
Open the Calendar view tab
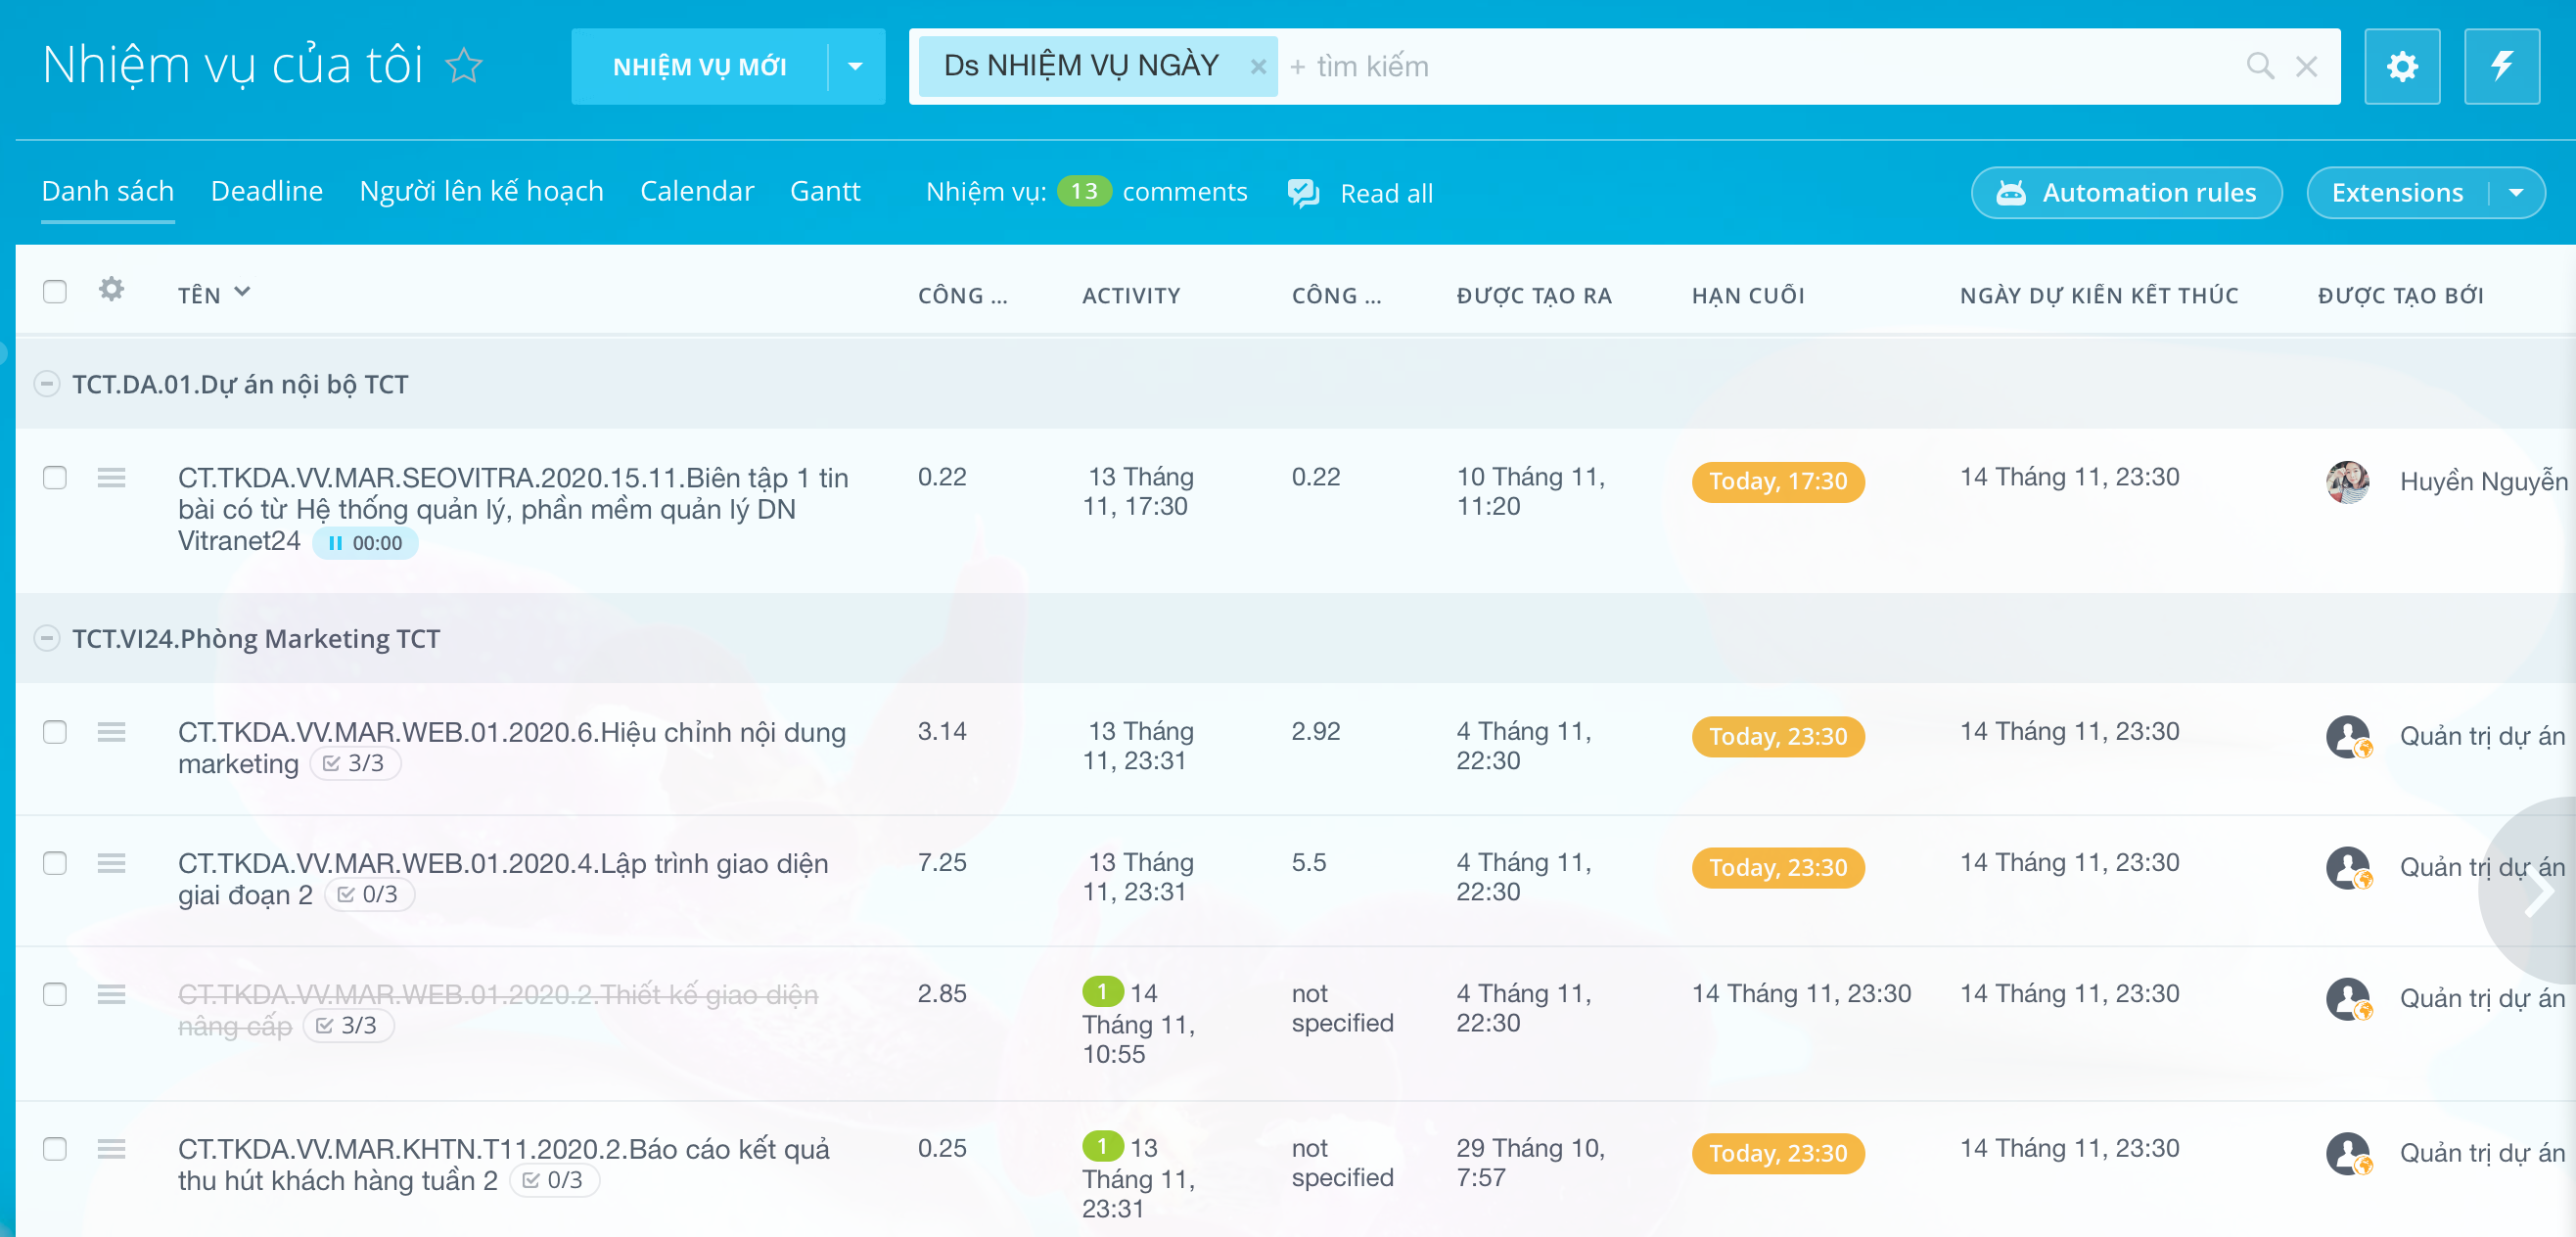pos(696,191)
